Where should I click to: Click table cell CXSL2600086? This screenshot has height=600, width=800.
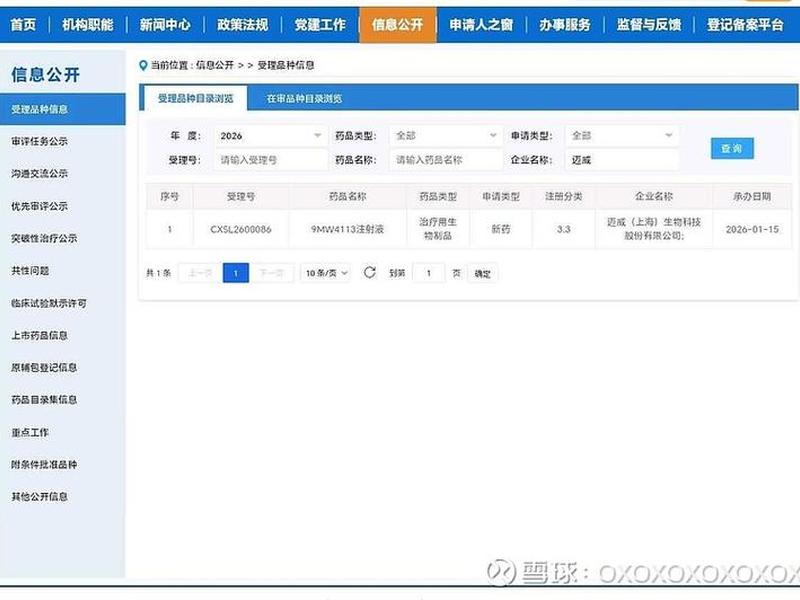(x=241, y=230)
